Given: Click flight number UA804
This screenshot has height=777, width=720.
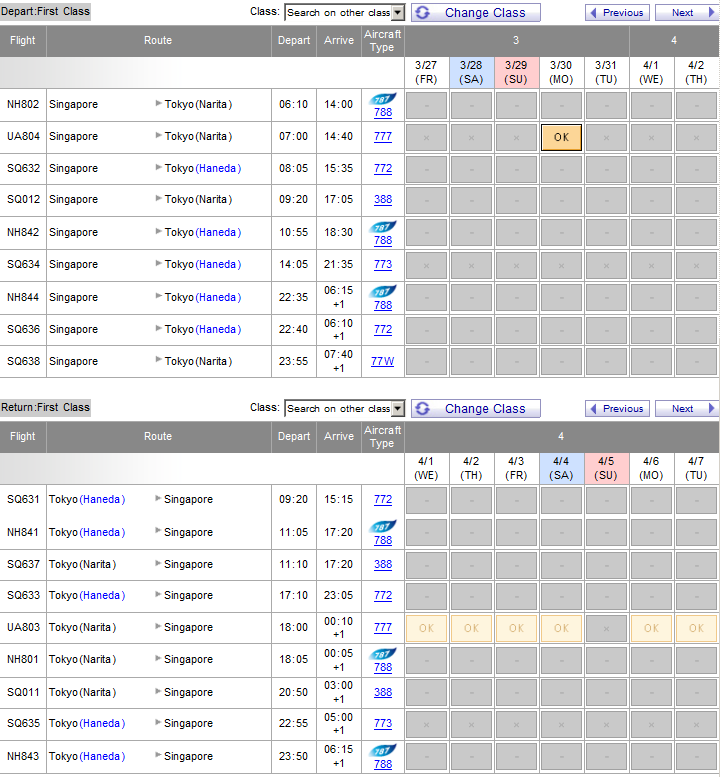Looking at the screenshot, I should tap(23, 136).
